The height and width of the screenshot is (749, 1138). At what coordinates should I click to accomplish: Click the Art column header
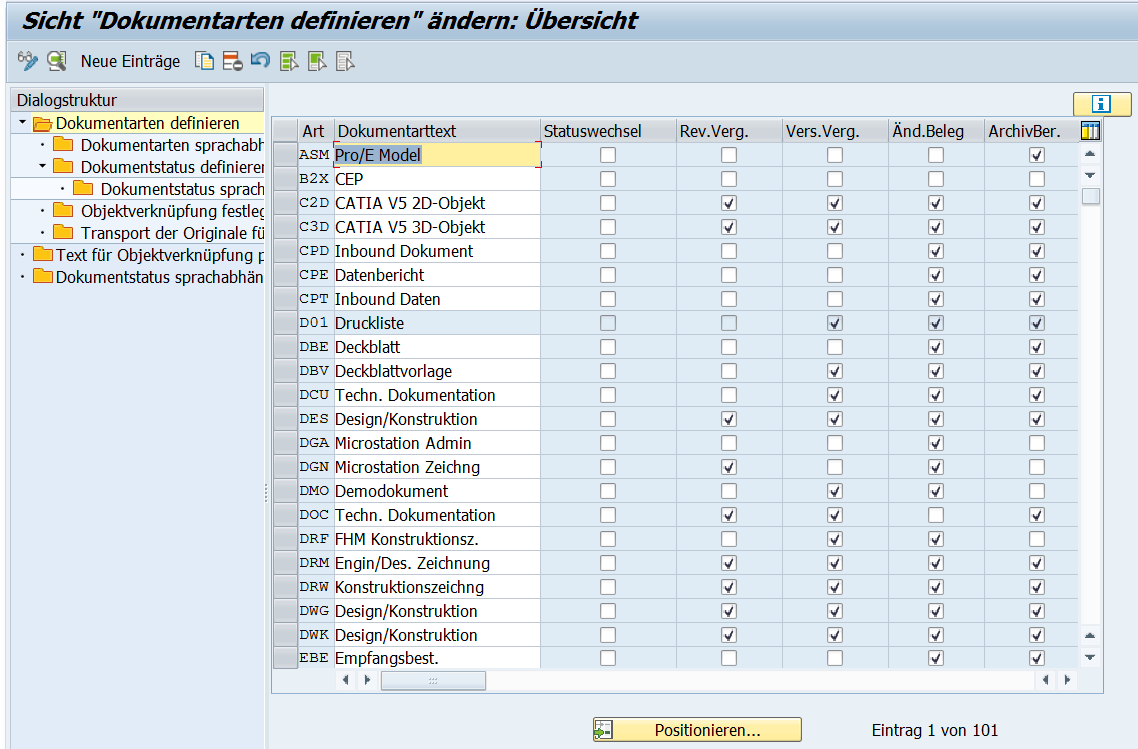point(315,131)
